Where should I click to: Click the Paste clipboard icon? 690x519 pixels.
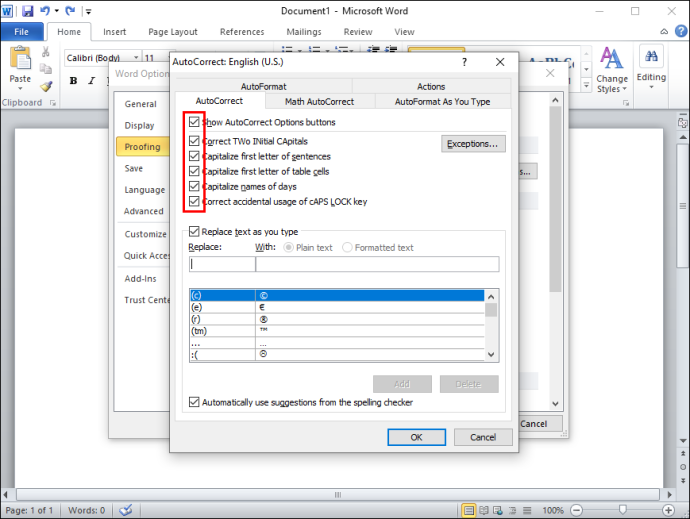coord(20,58)
